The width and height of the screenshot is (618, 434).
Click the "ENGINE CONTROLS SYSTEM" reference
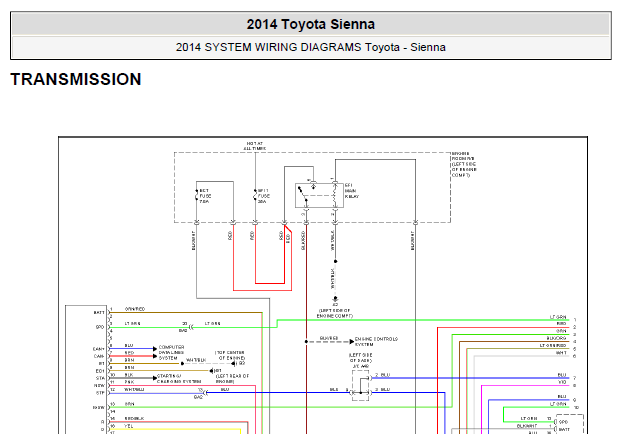[376, 341]
